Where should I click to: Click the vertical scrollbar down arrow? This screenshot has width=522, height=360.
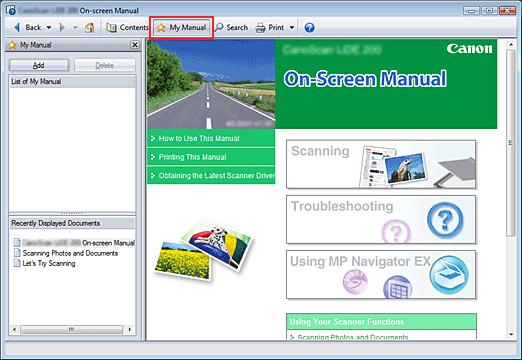(511, 334)
